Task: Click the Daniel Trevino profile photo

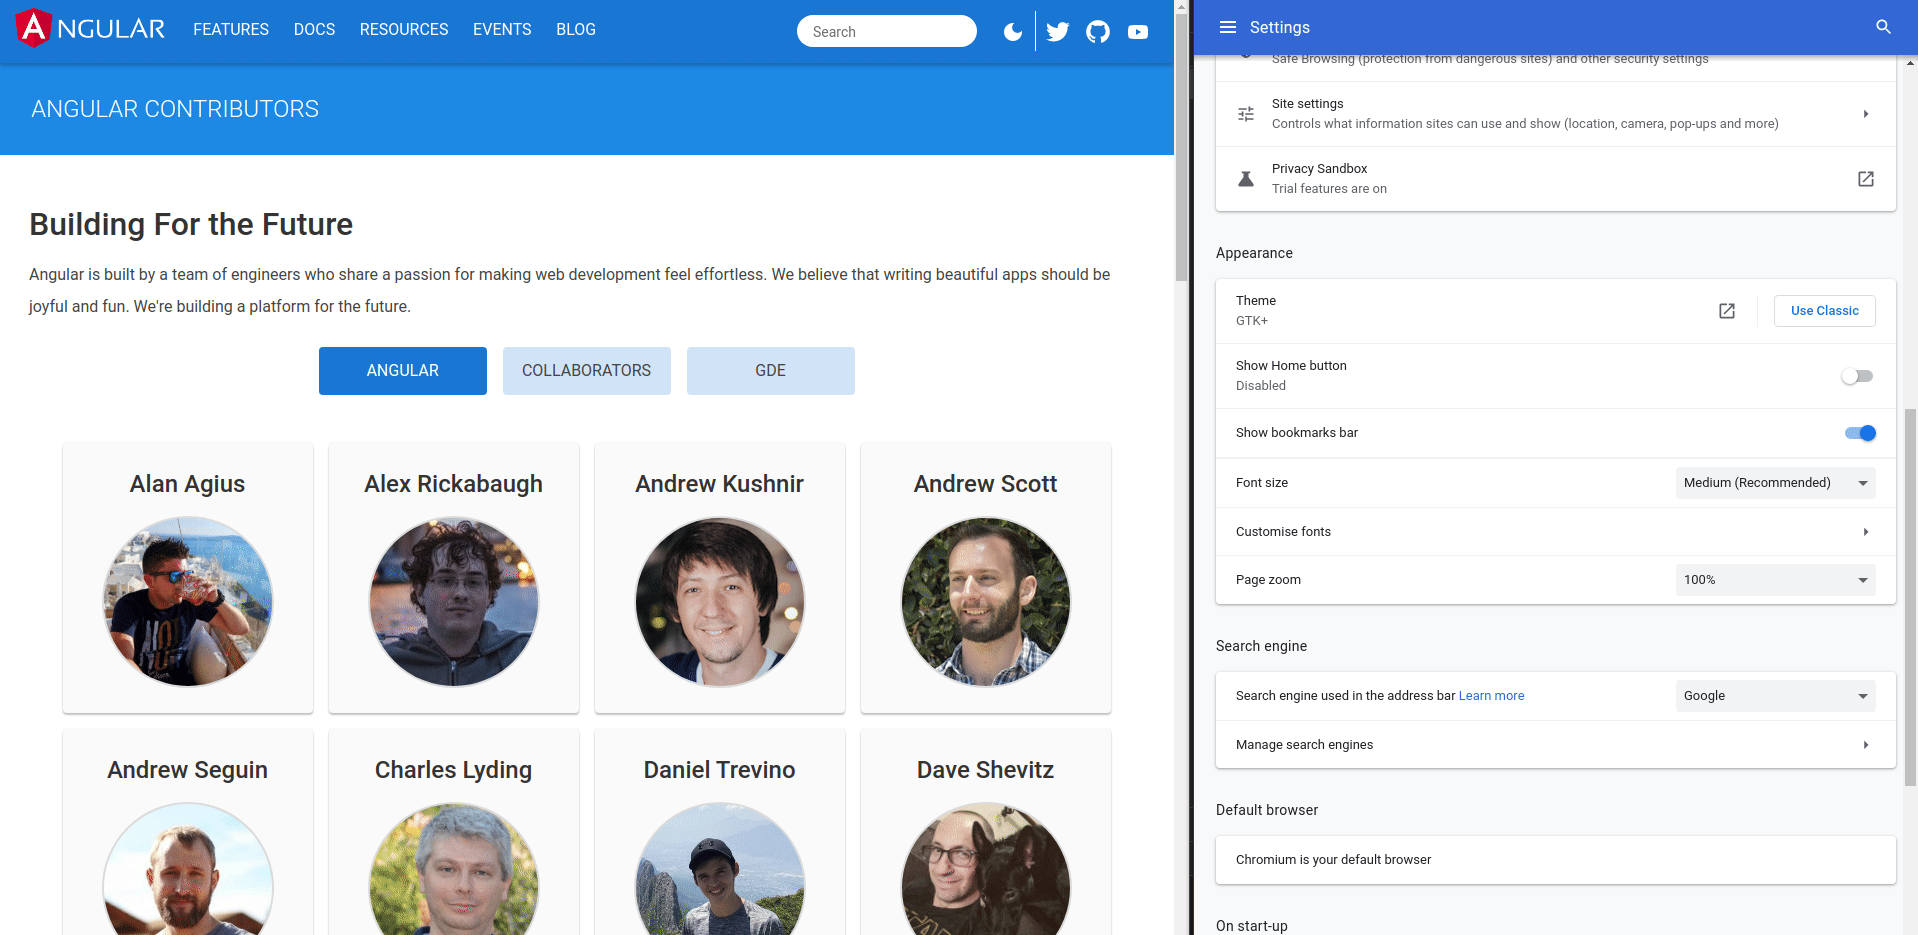Action: click(720, 869)
